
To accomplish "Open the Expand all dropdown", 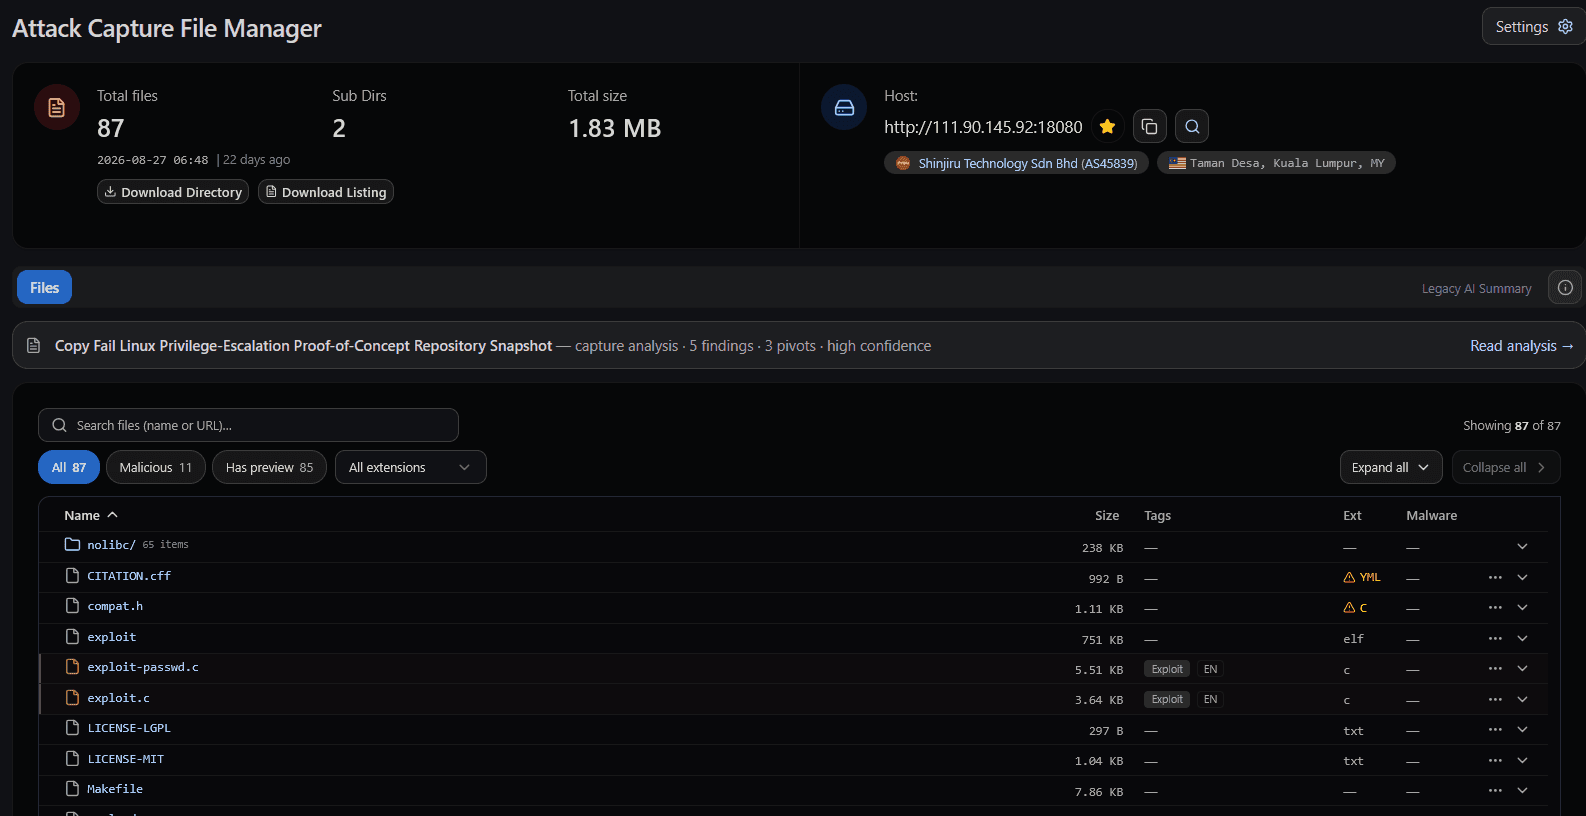I will point(1391,467).
